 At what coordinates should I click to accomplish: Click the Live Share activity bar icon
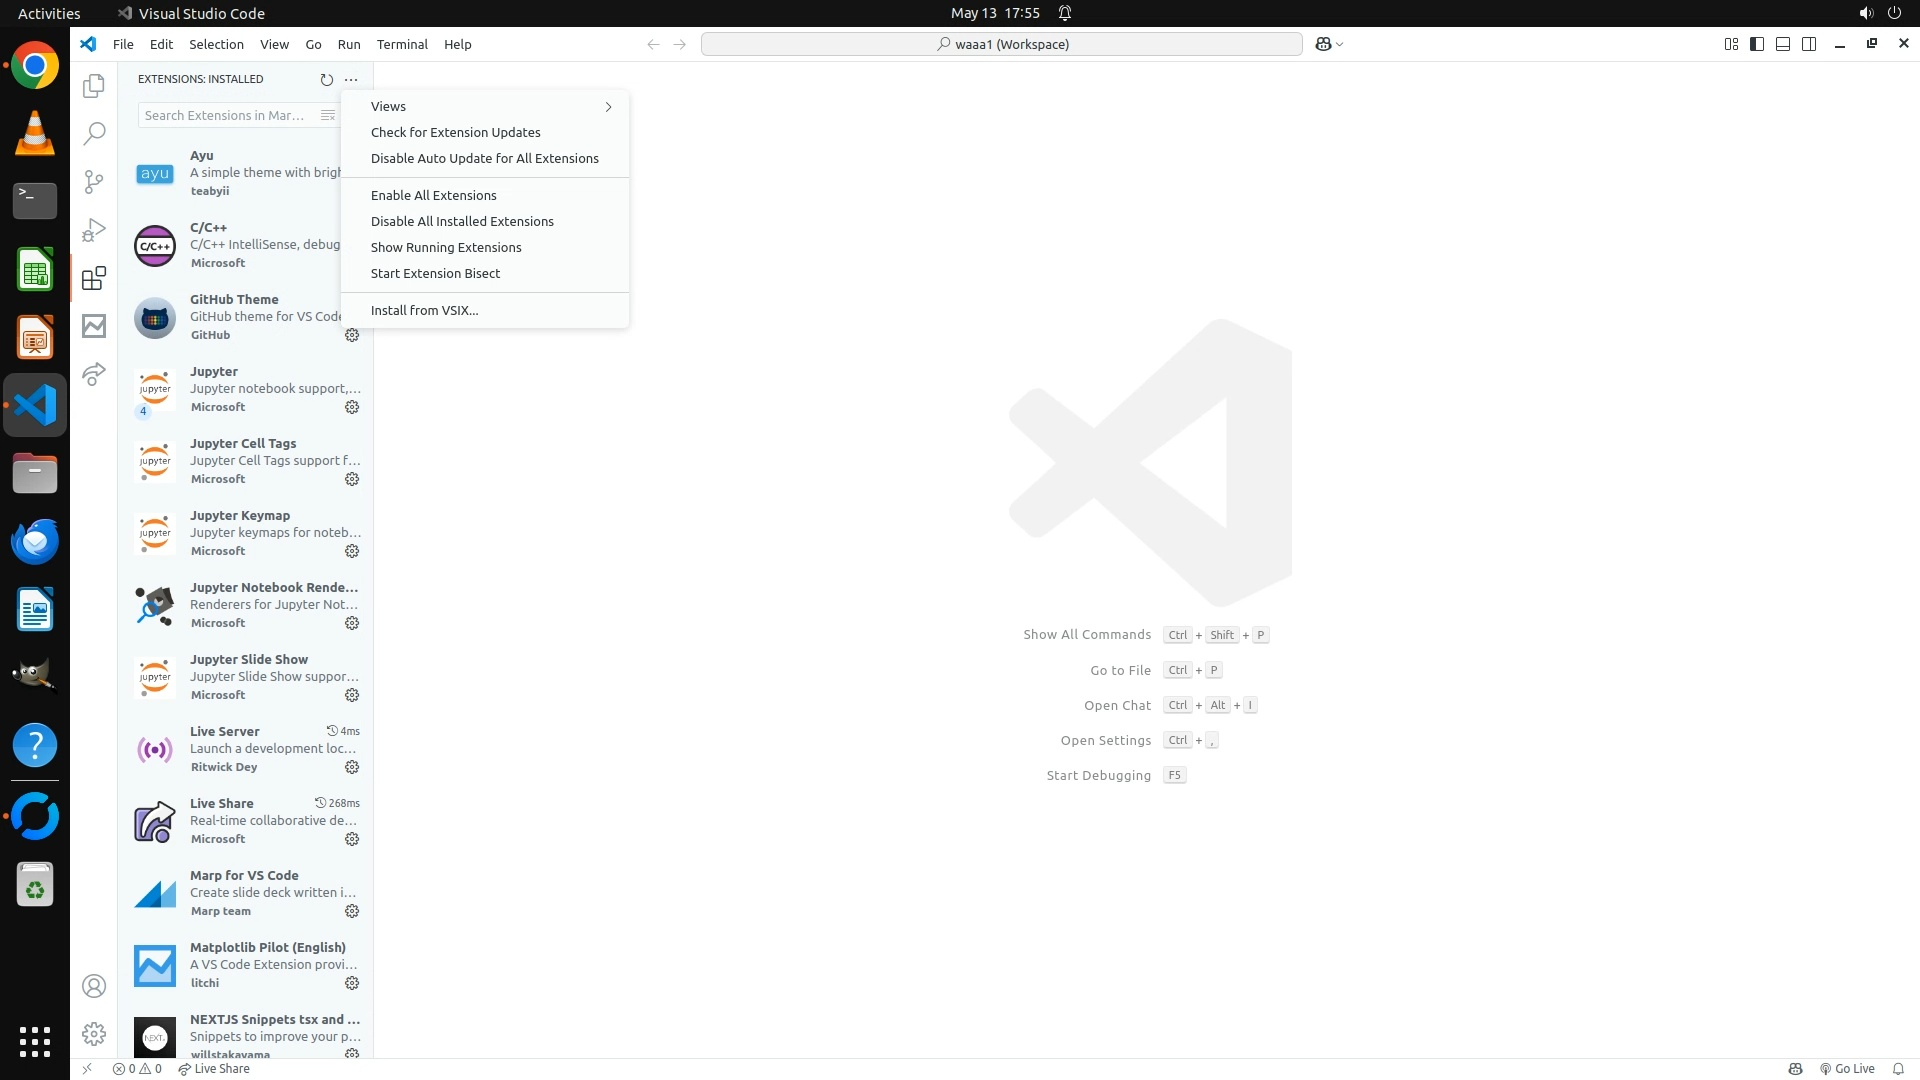[94, 374]
